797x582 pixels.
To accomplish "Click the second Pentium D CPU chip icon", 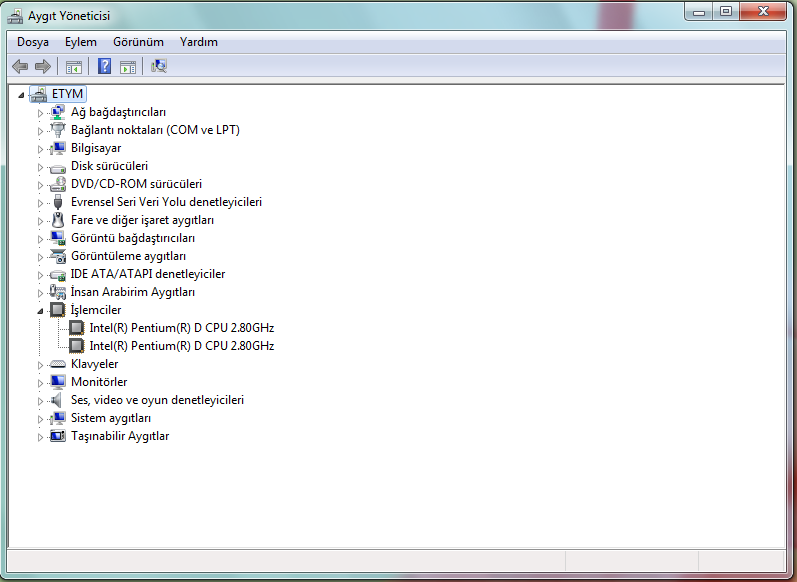I will [x=76, y=346].
